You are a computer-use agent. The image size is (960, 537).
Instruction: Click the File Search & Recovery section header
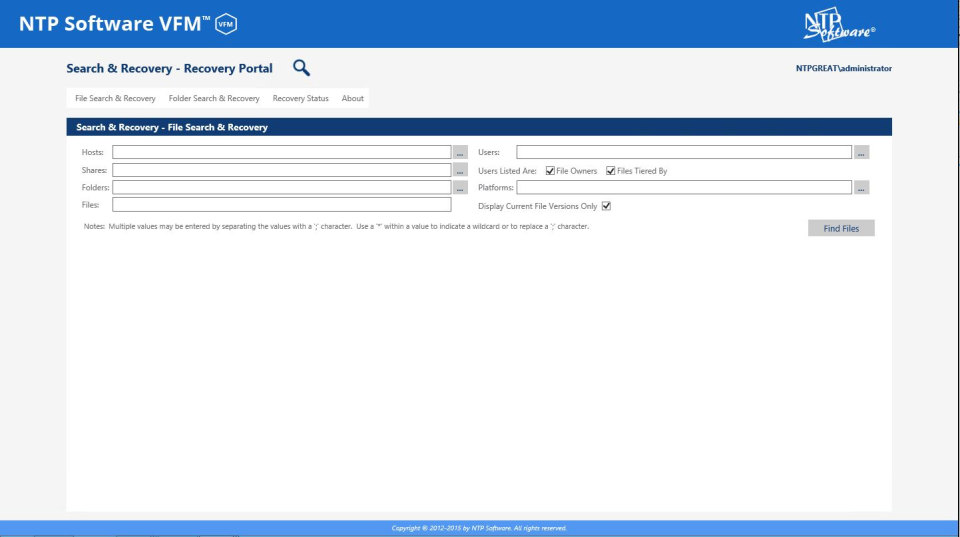click(479, 127)
